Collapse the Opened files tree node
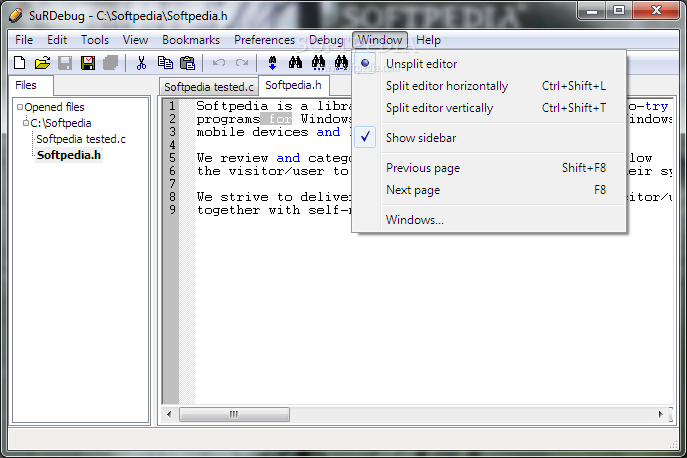 tap(20, 107)
